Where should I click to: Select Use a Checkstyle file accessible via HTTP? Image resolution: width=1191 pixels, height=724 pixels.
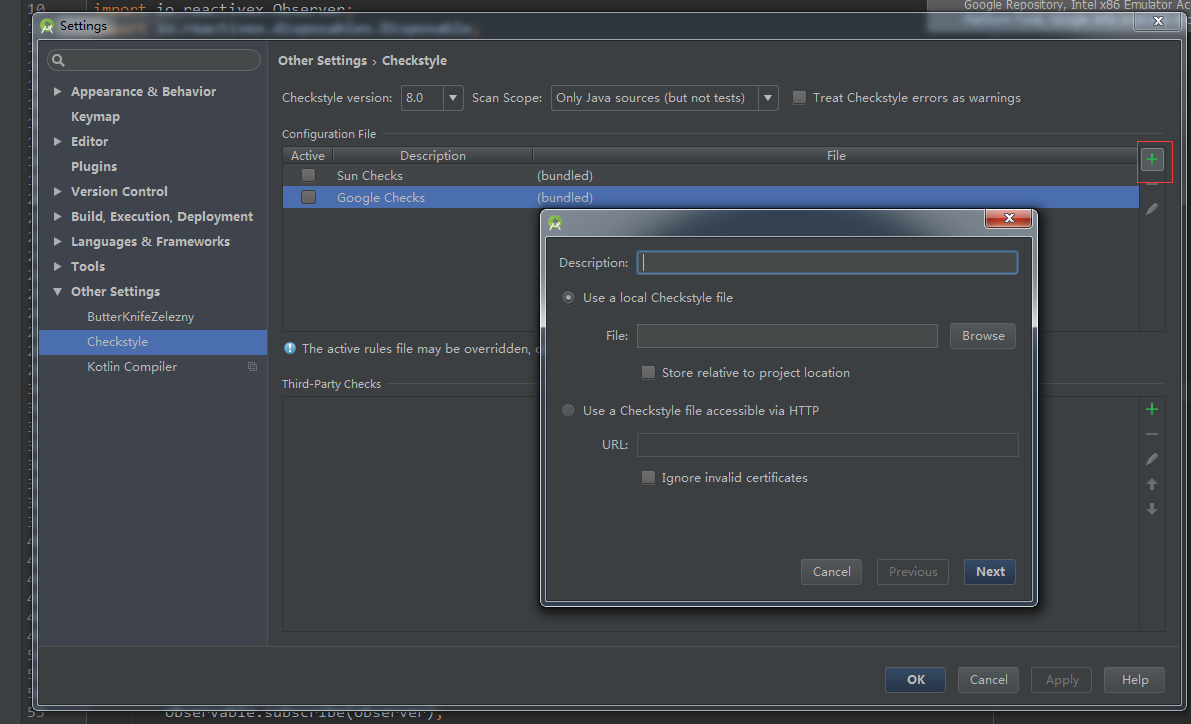coord(568,411)
